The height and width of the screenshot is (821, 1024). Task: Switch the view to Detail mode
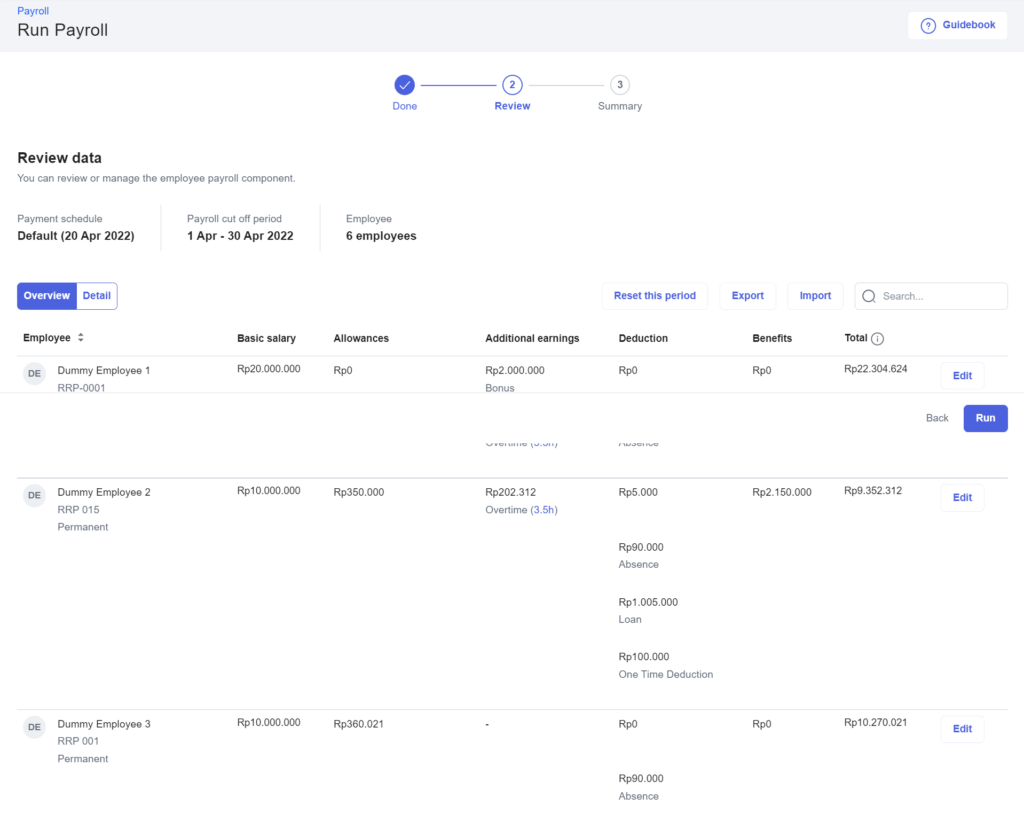click(96, 296)
